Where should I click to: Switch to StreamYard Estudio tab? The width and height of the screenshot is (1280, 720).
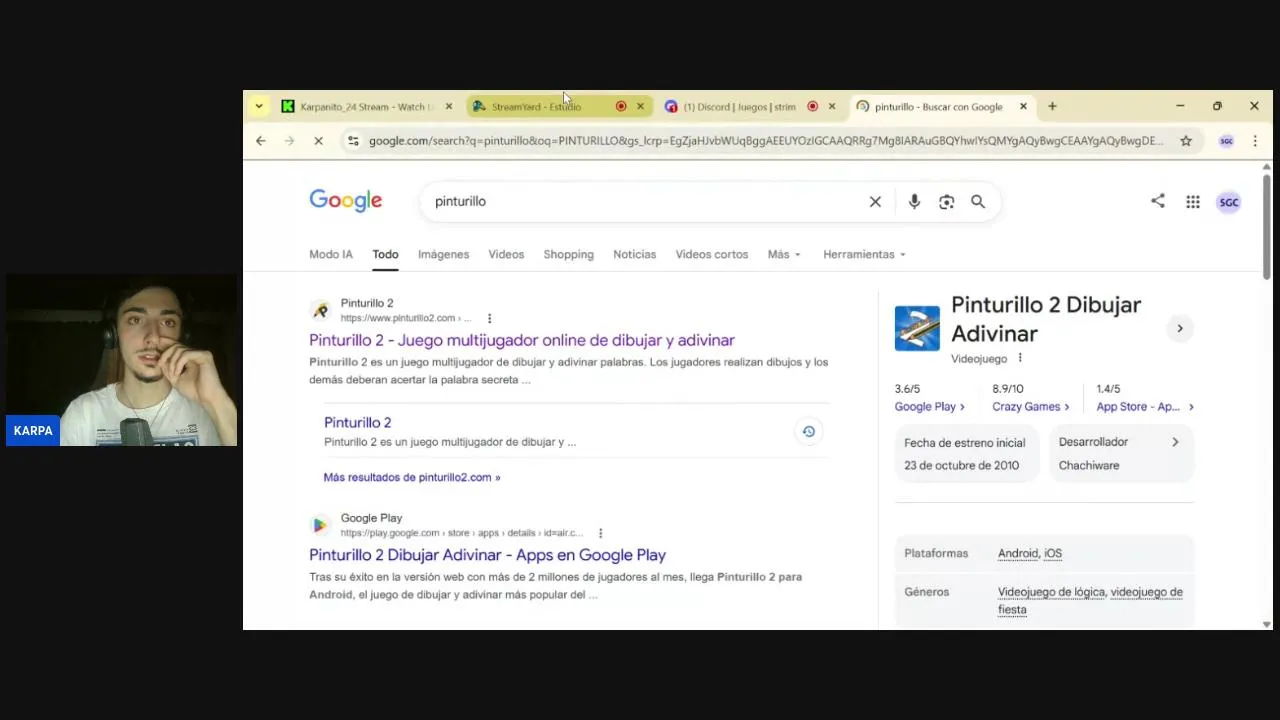[559, 106]
